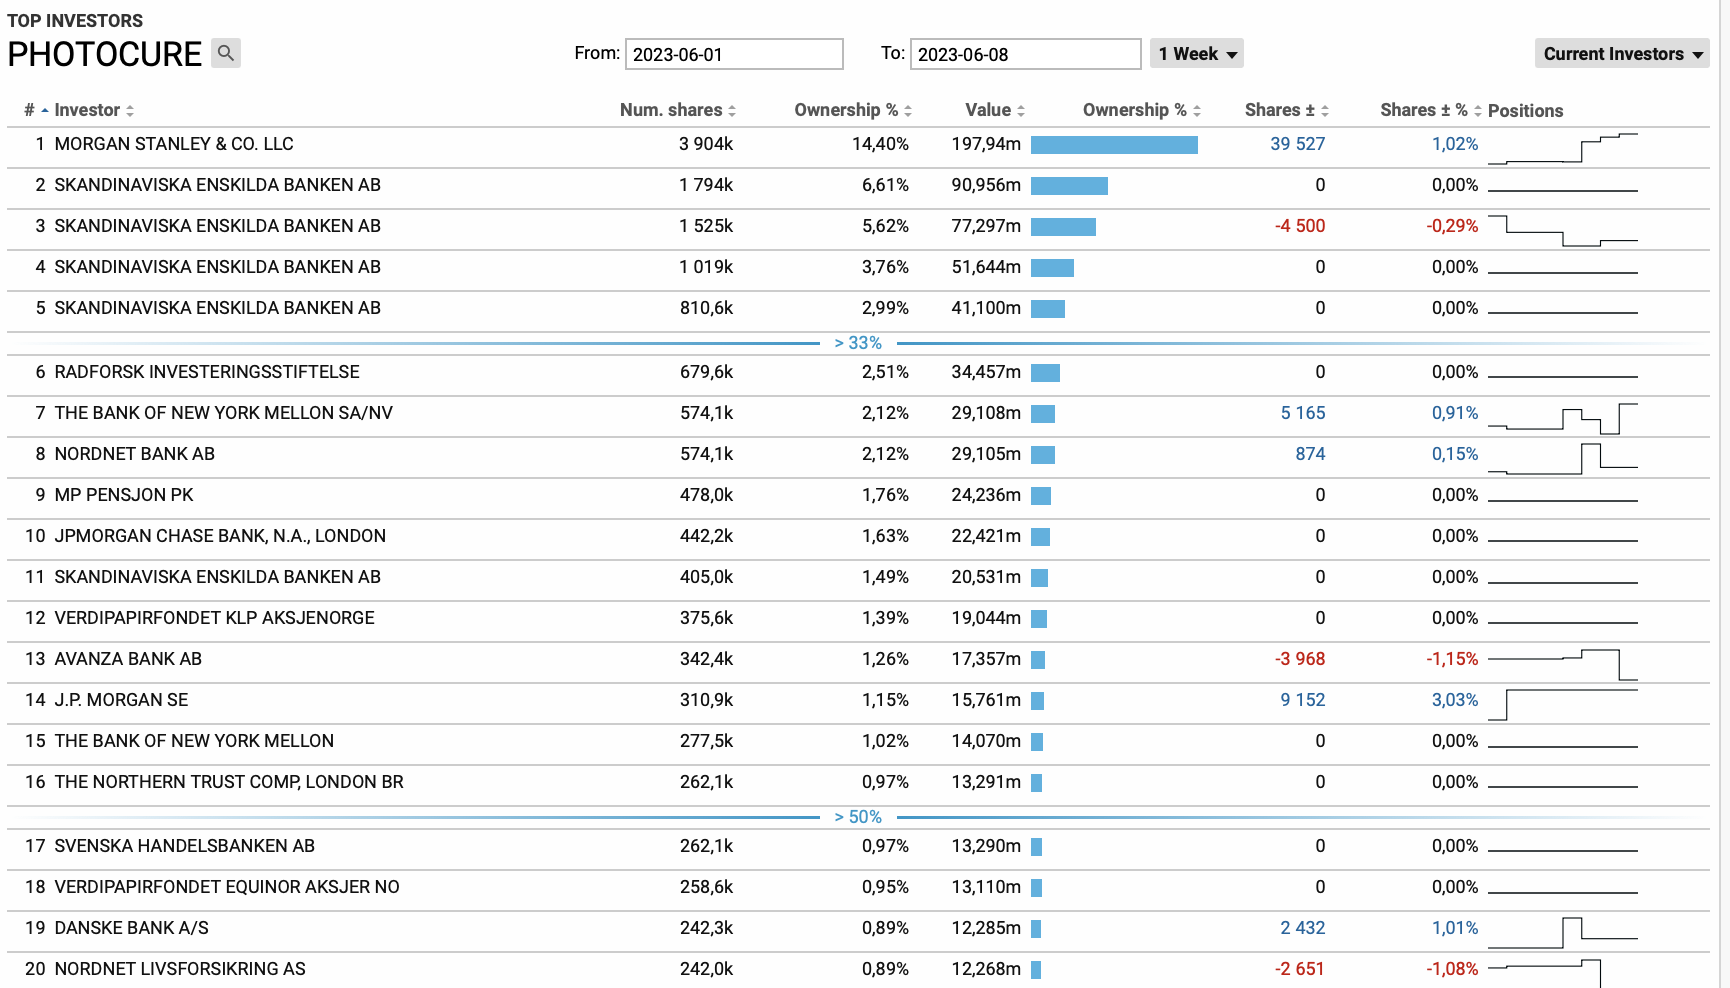The image size is (1730, 988).
Task: Click the Positions column header
Action: (1525, 110)
